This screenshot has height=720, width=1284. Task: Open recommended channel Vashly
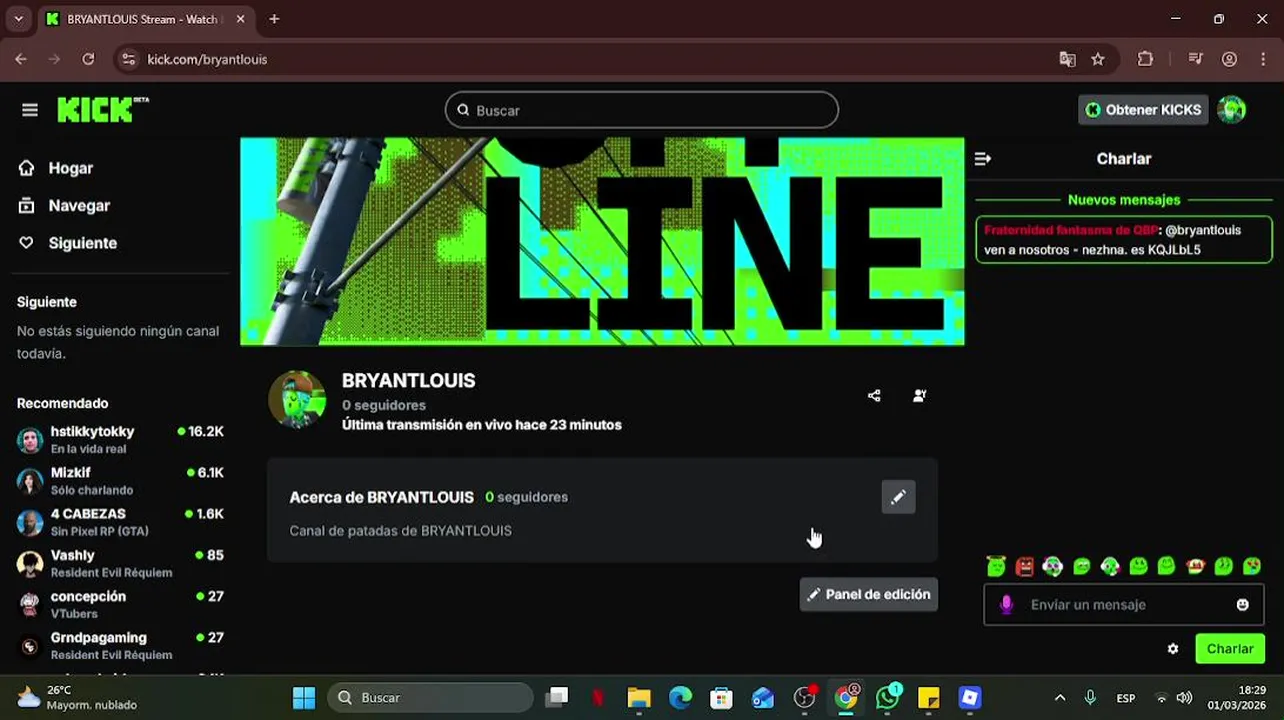120,563
